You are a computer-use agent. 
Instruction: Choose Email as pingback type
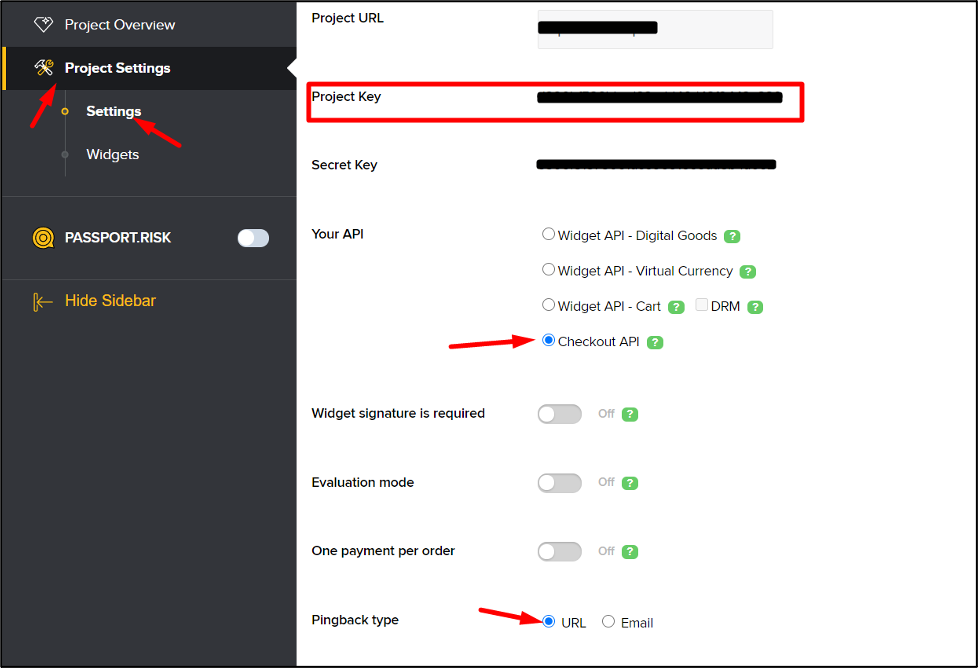coord(608,622)
